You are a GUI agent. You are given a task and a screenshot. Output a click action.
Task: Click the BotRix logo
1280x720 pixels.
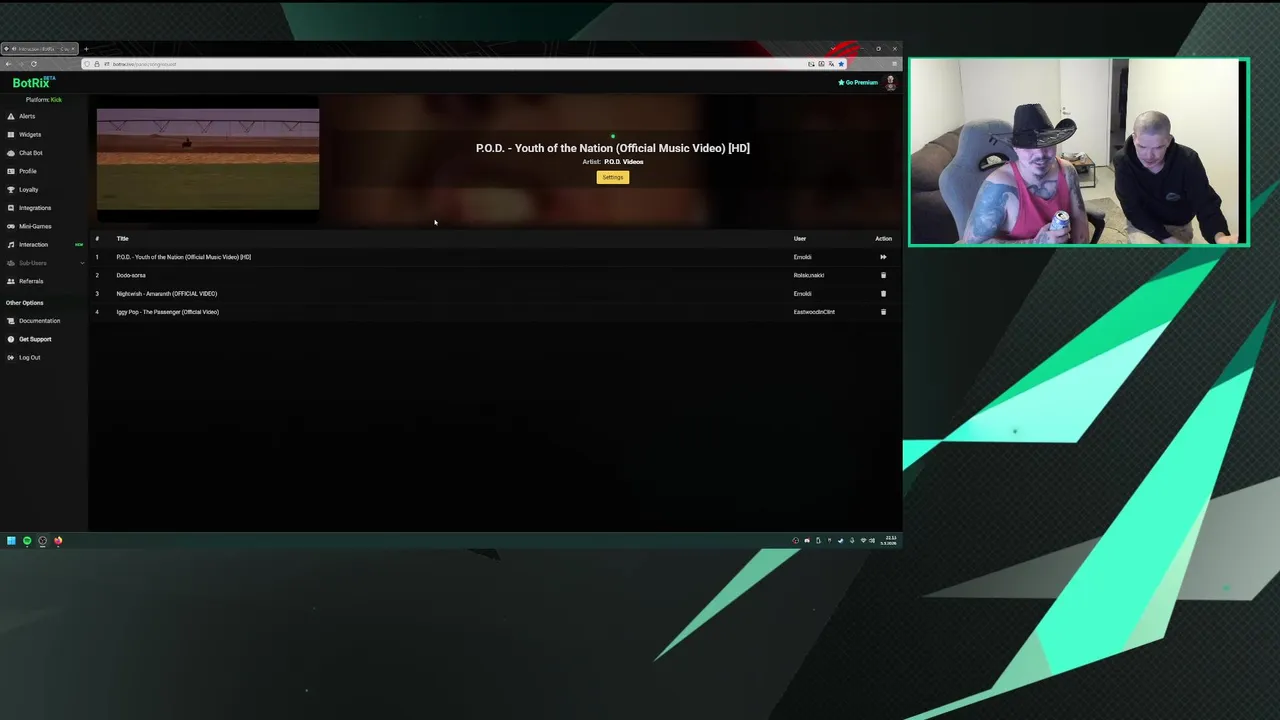(x=33, y=83)
